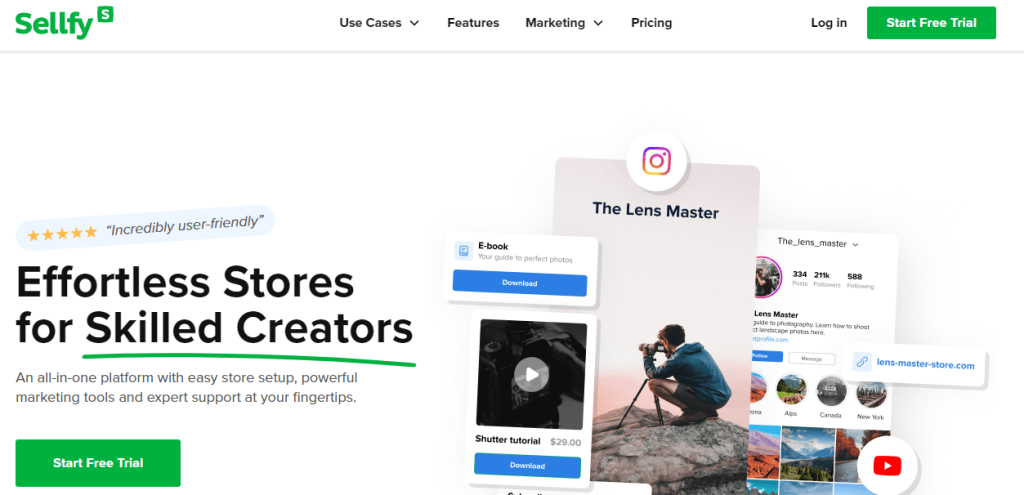This screenshot has height=495, width=1024.
Task: Open the Features menu item
Action: click(x=473, y=23)
